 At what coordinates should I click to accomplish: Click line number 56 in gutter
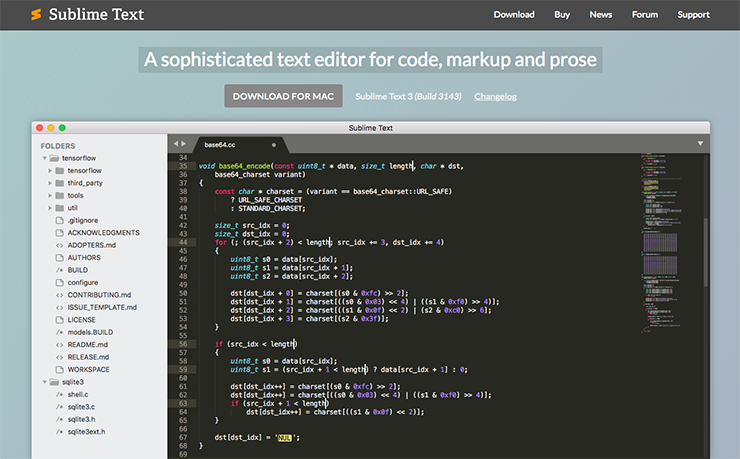[x=183, y=344]
